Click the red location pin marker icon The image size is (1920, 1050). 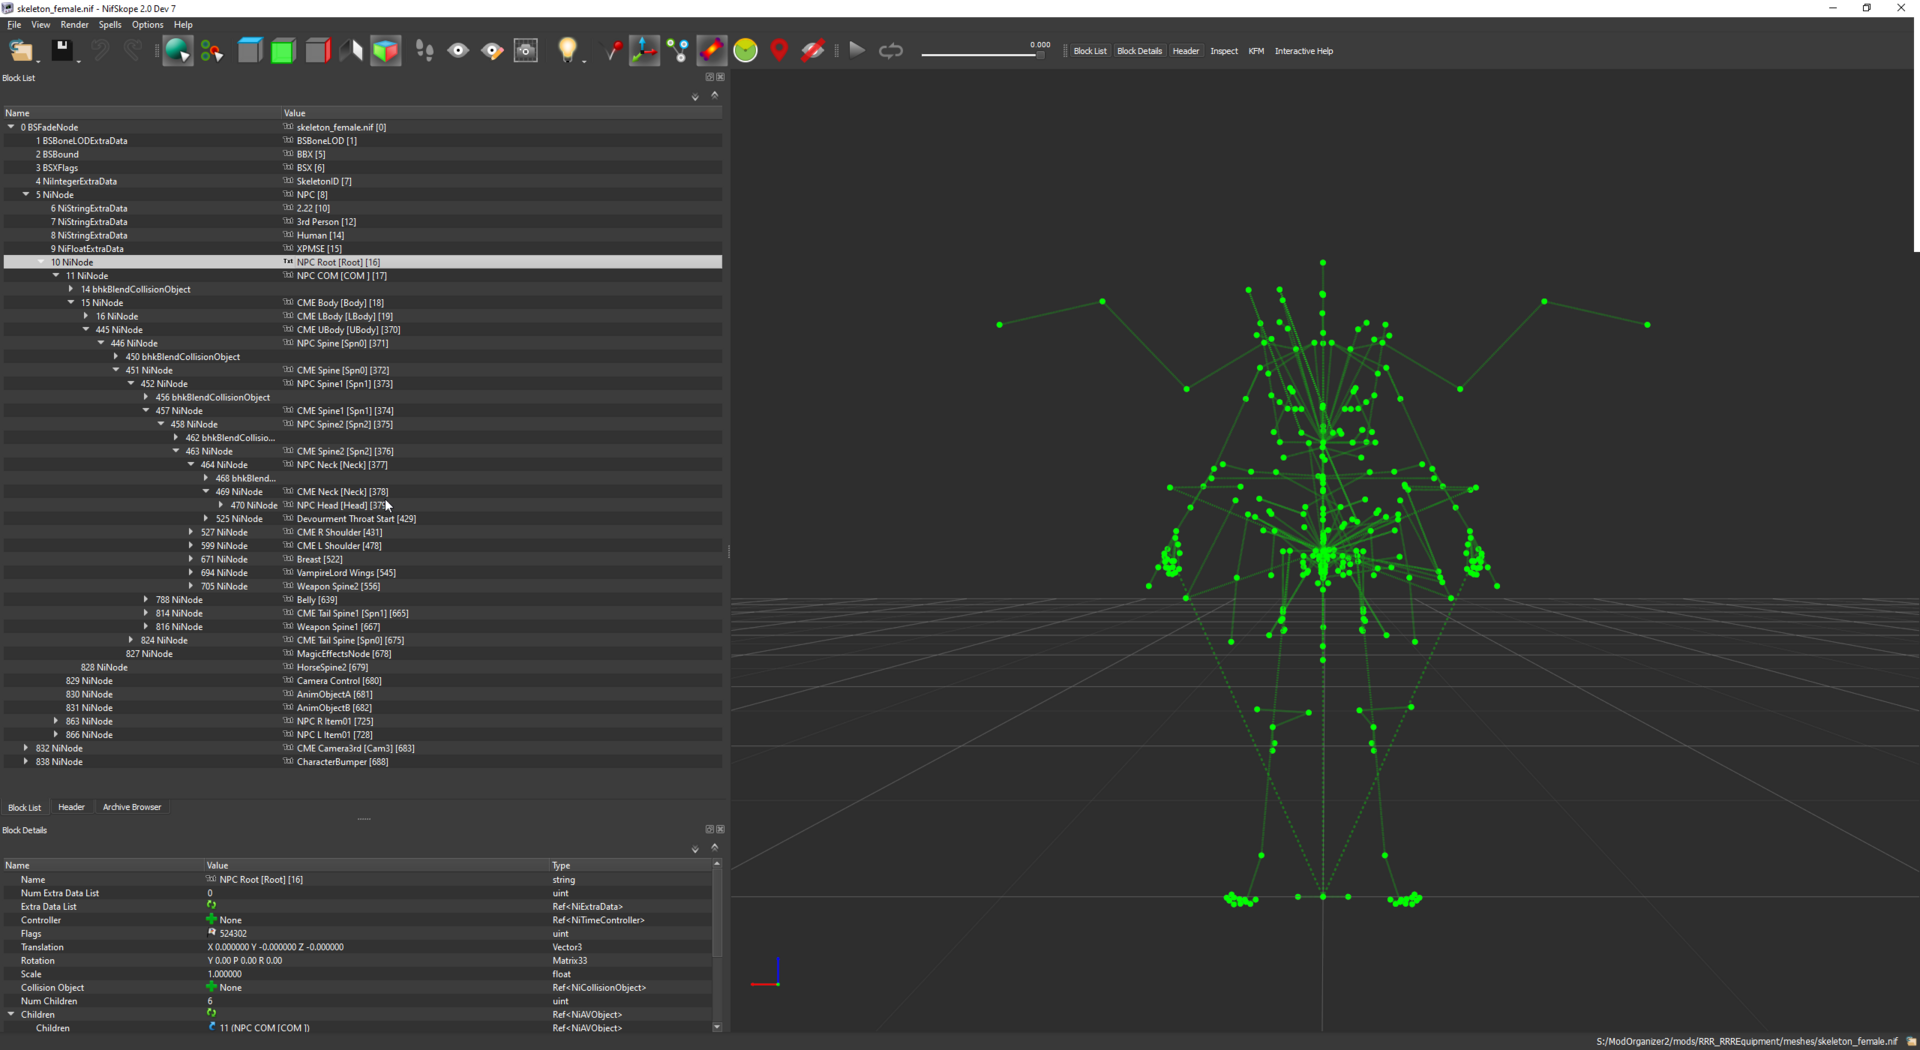(x=779, y=51)
